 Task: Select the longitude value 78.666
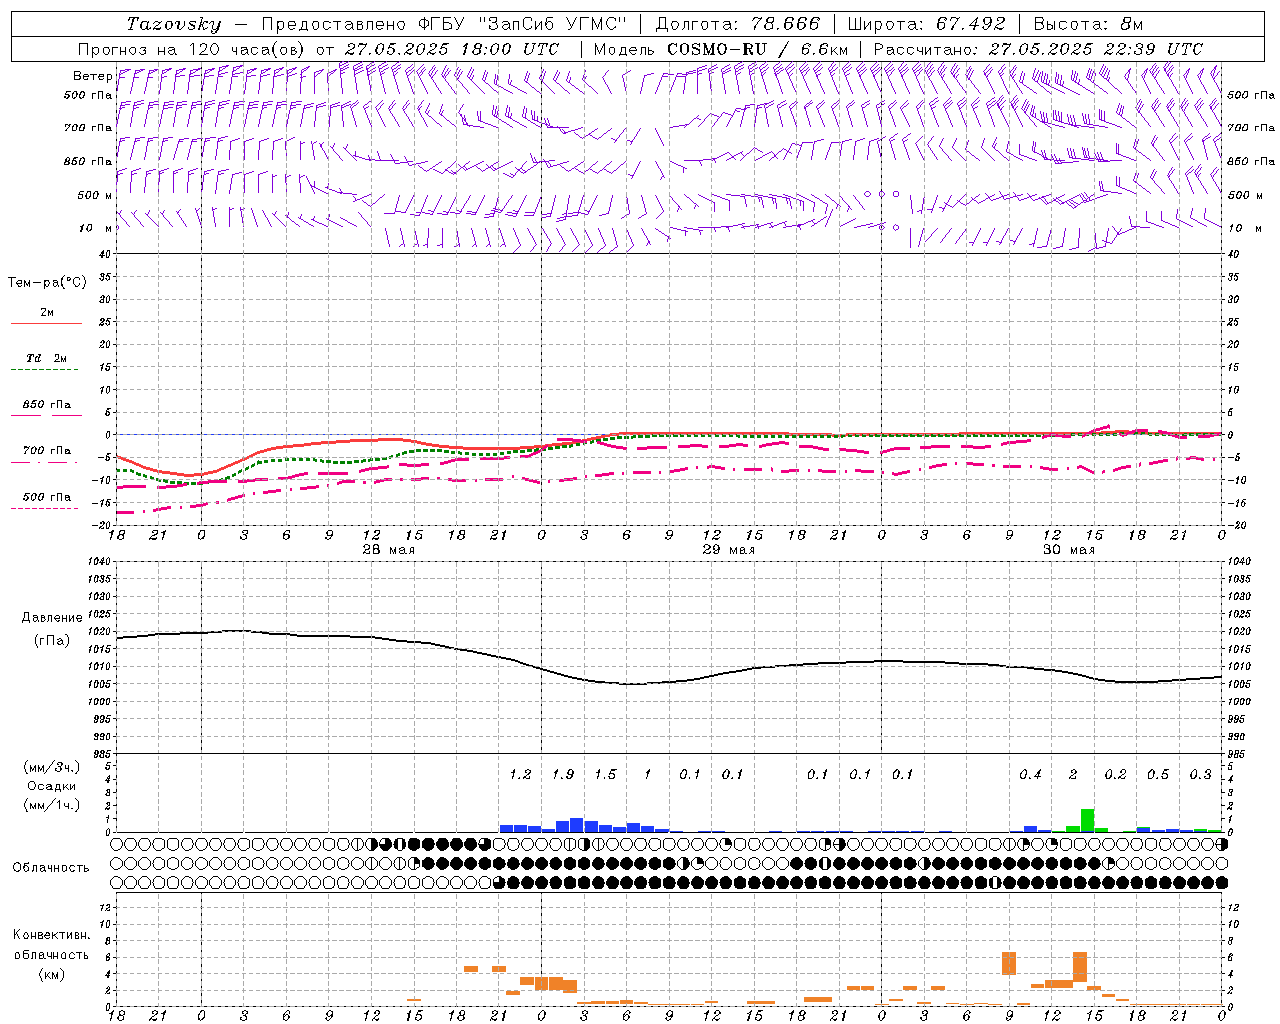click(x=785, y=24)
